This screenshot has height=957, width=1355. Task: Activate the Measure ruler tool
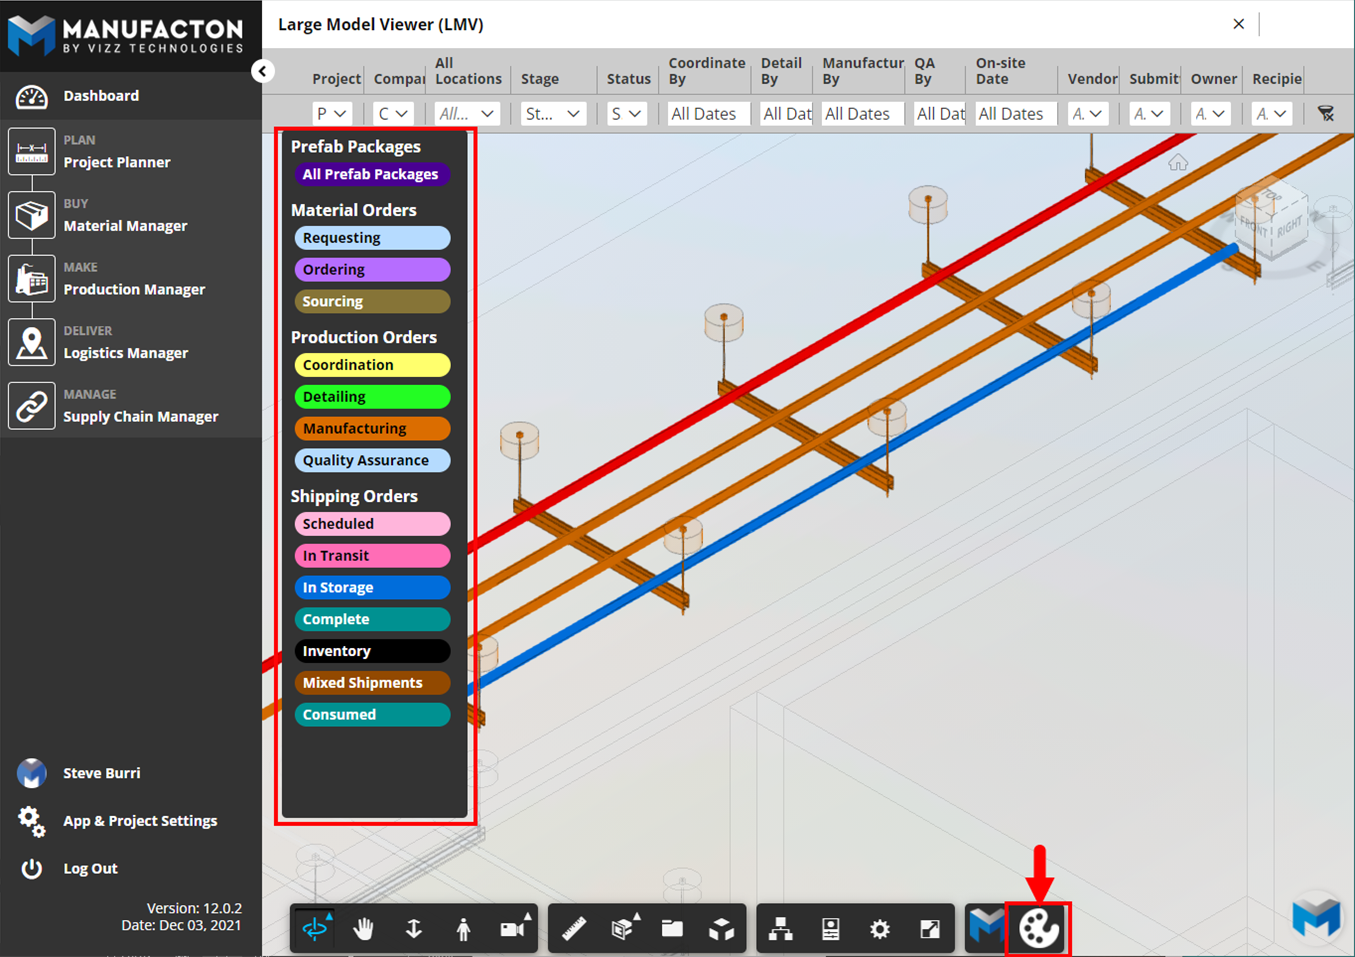pyautogui.click(x=571, y=928)
